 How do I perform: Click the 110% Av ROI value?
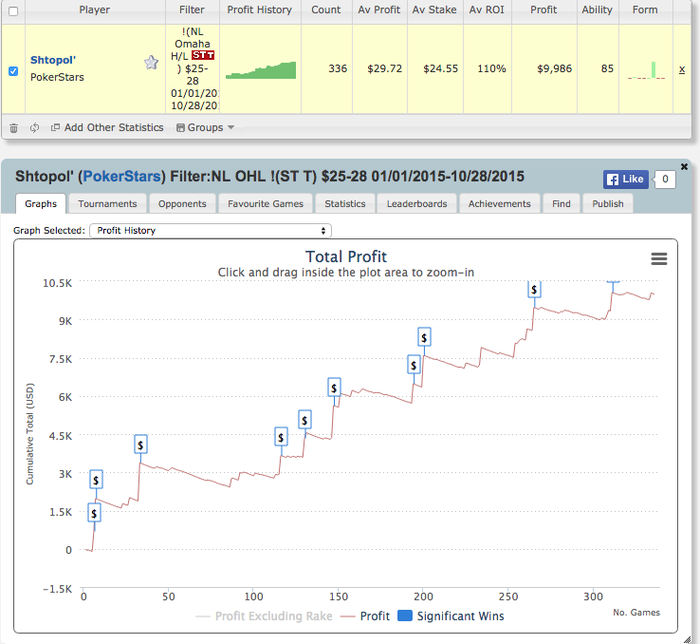coord(492,68)
